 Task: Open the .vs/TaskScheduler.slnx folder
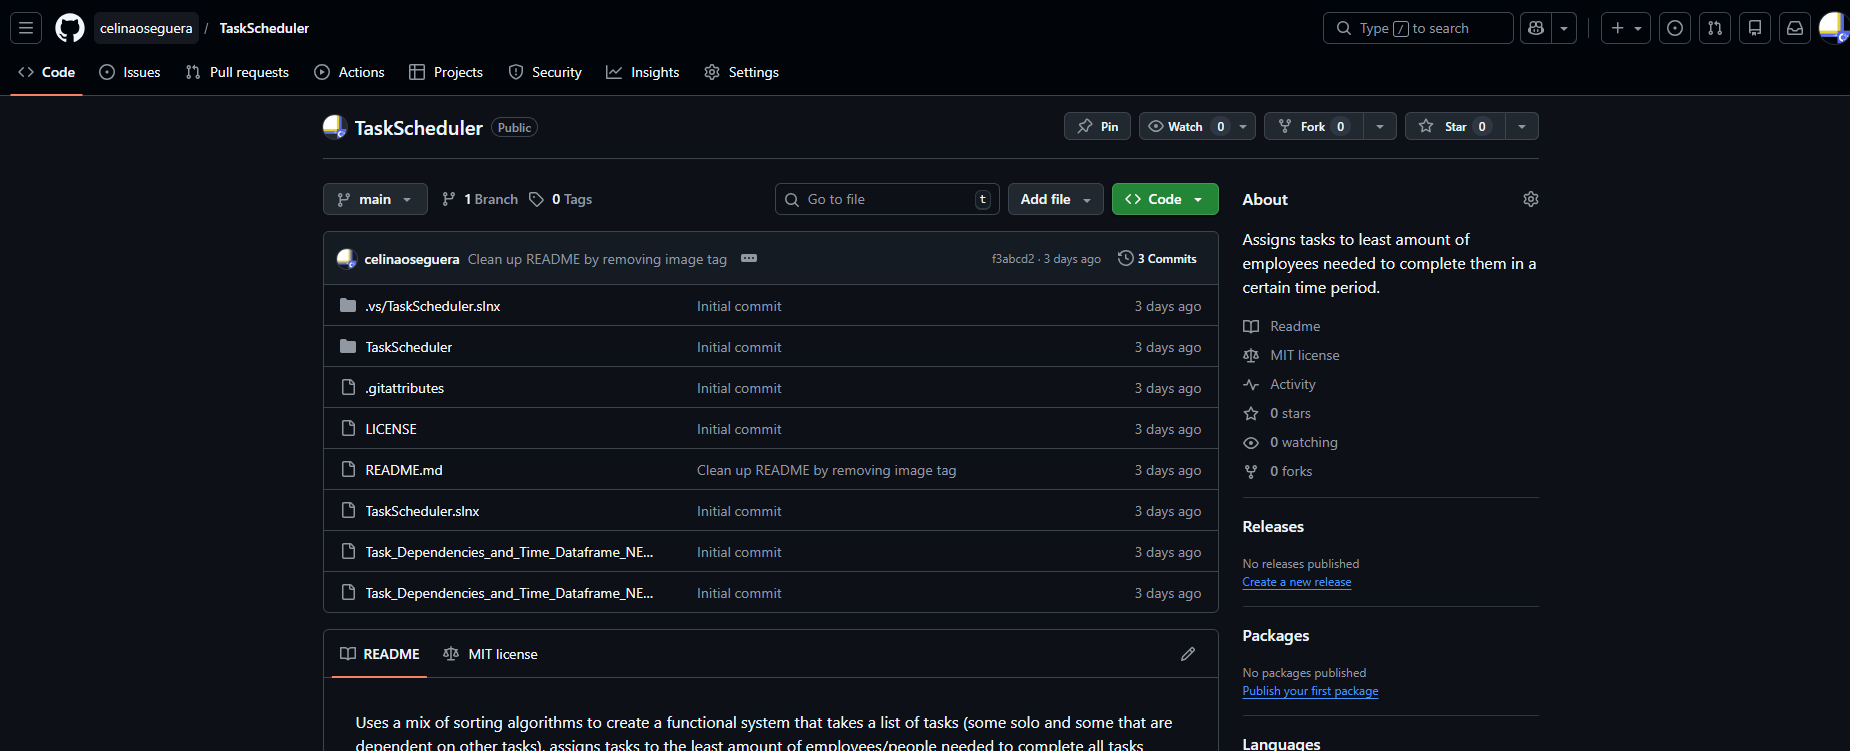click(433, 306)
